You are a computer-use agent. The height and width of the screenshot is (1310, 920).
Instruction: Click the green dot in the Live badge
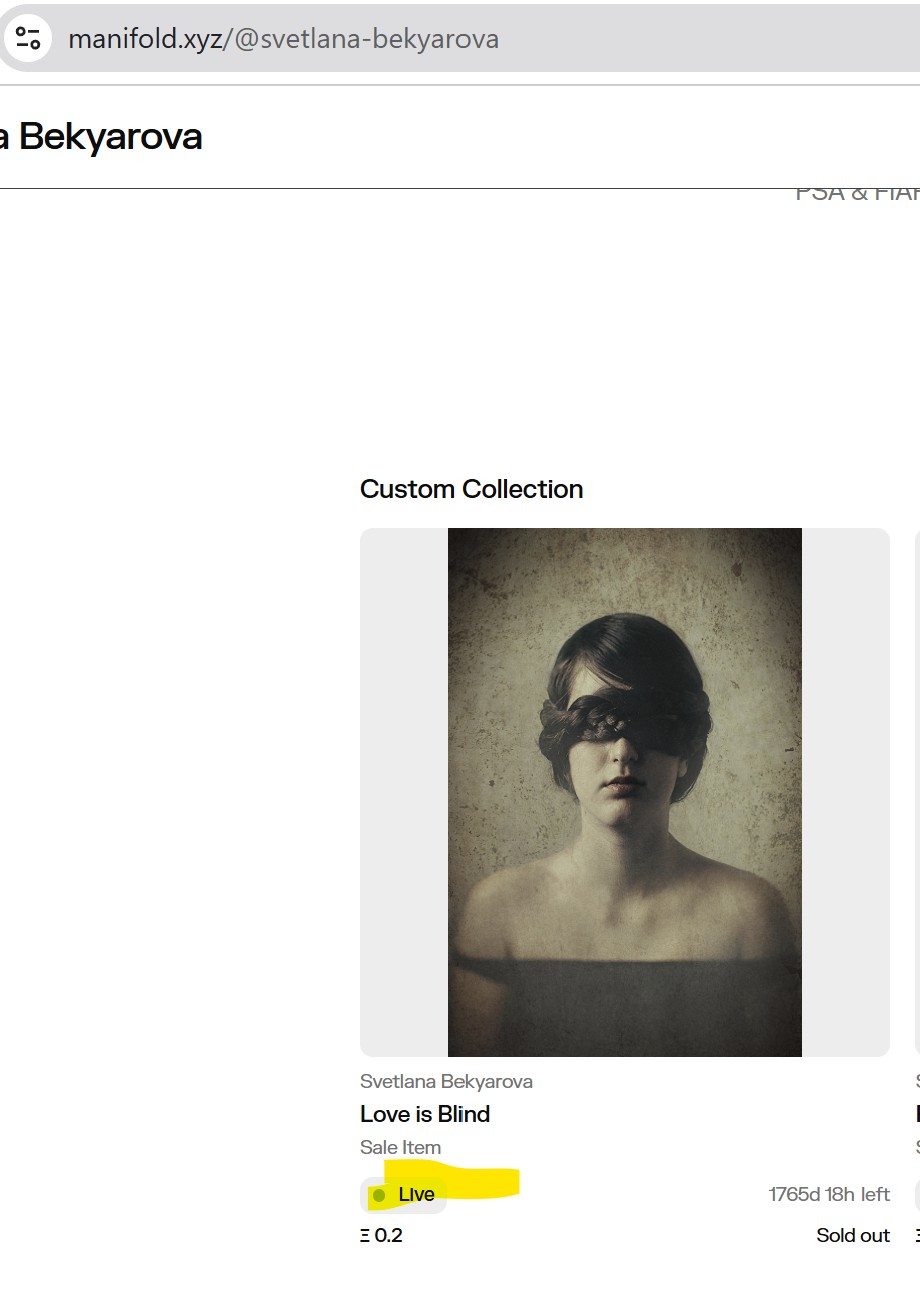pyautogui.click(x=379, y=1195)
